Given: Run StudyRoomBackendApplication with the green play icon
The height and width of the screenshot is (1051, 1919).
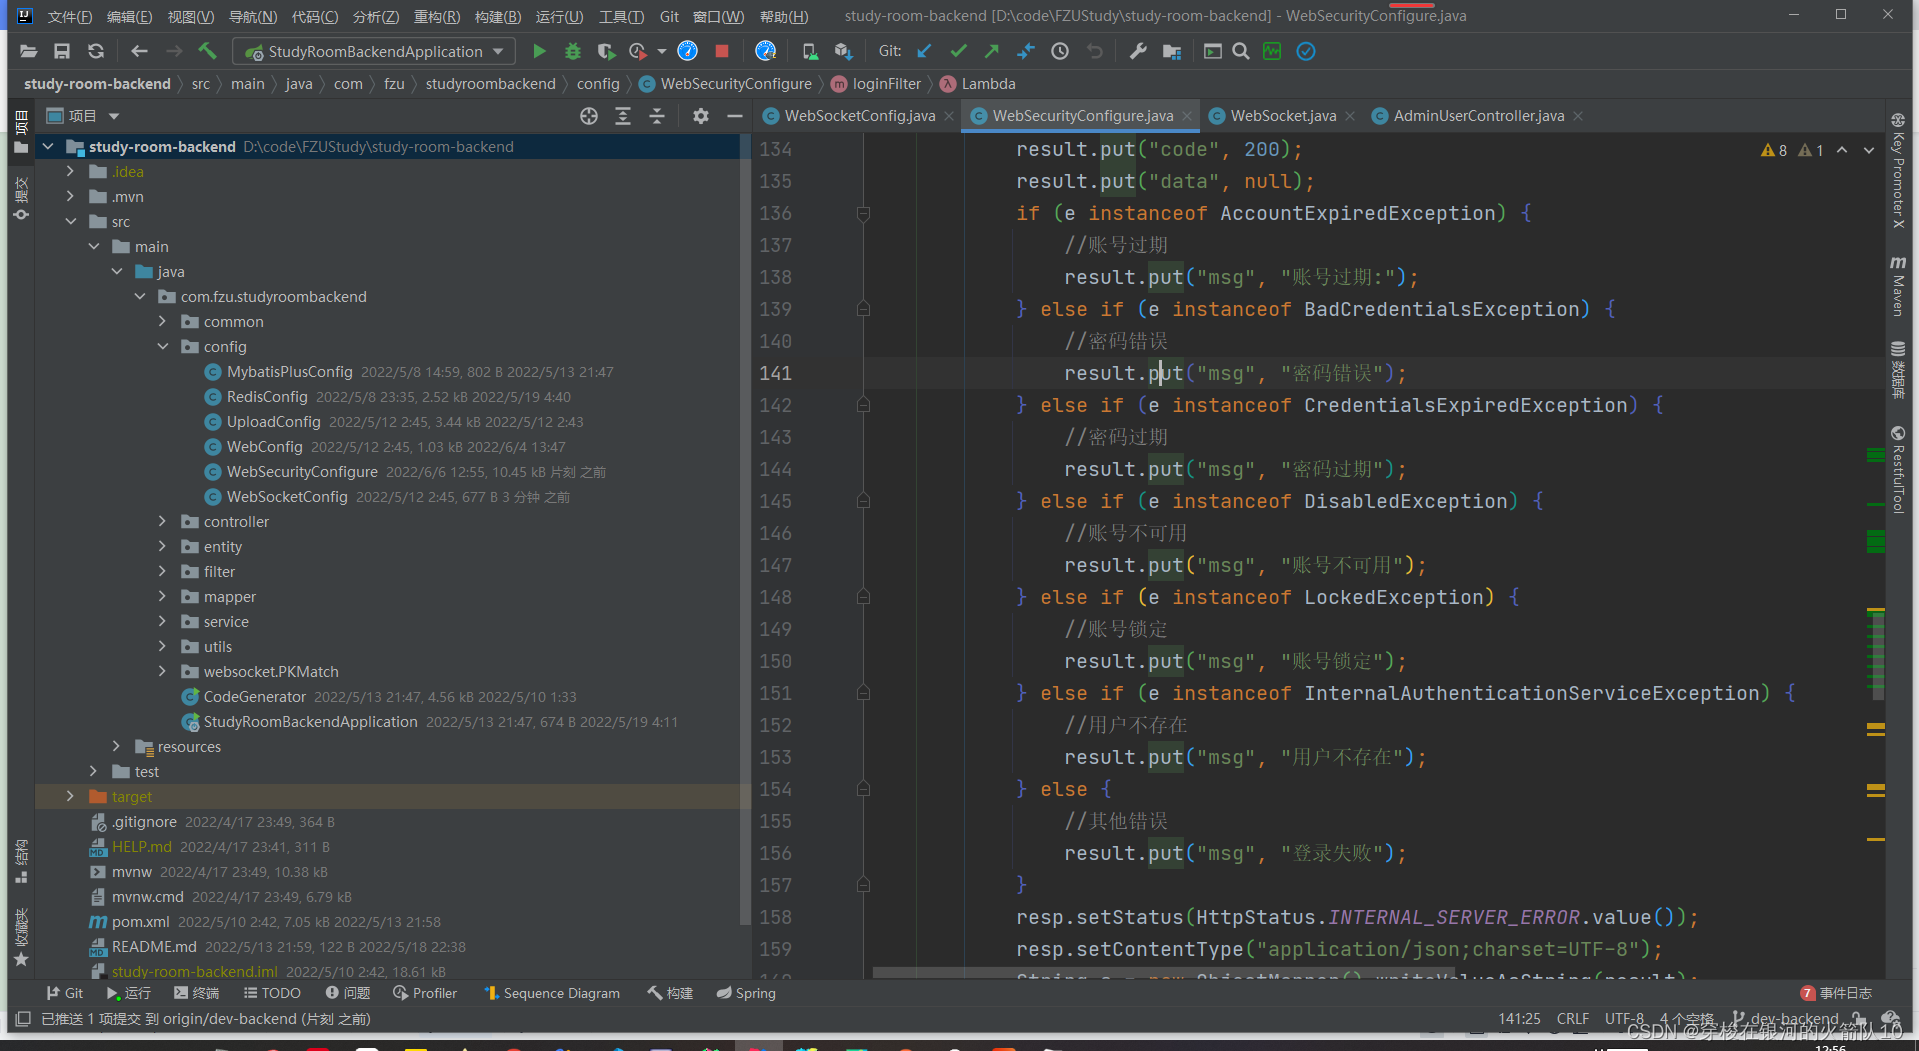Looking at the screenshot, I should point(539,51).
